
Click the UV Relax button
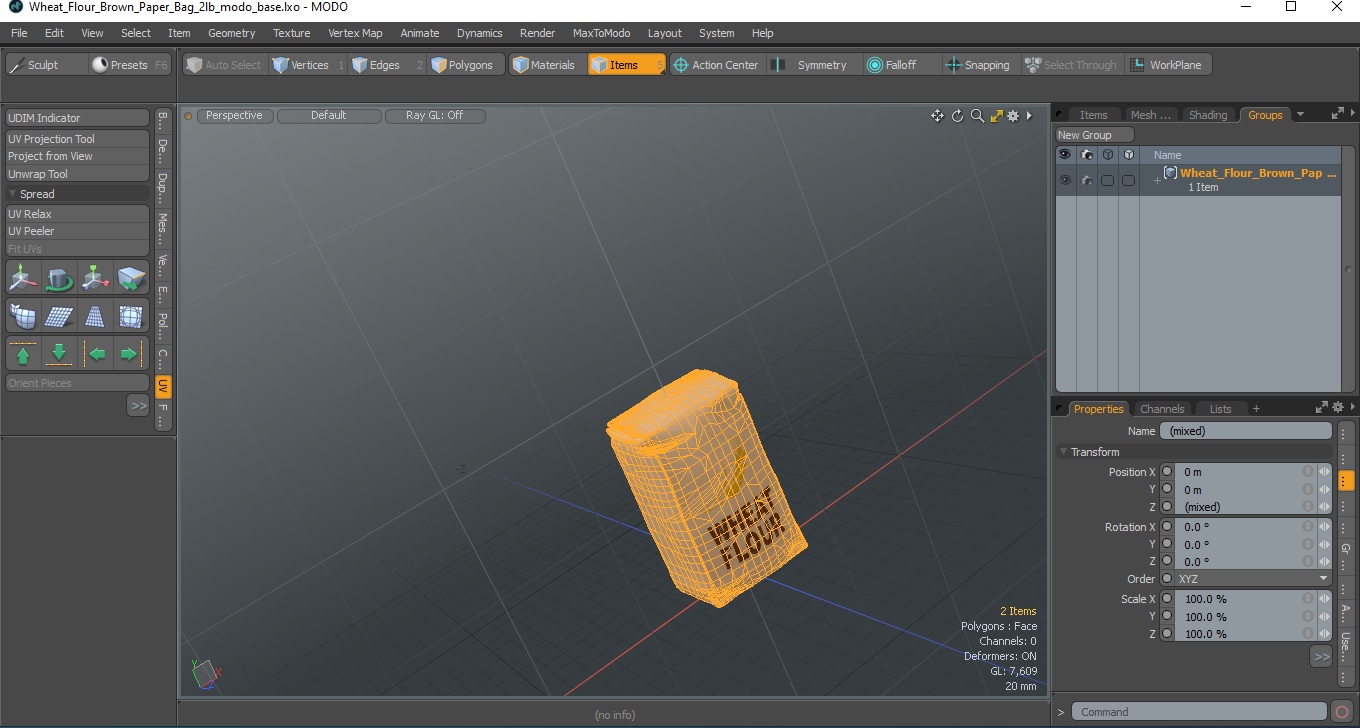[x=78, y=214]
